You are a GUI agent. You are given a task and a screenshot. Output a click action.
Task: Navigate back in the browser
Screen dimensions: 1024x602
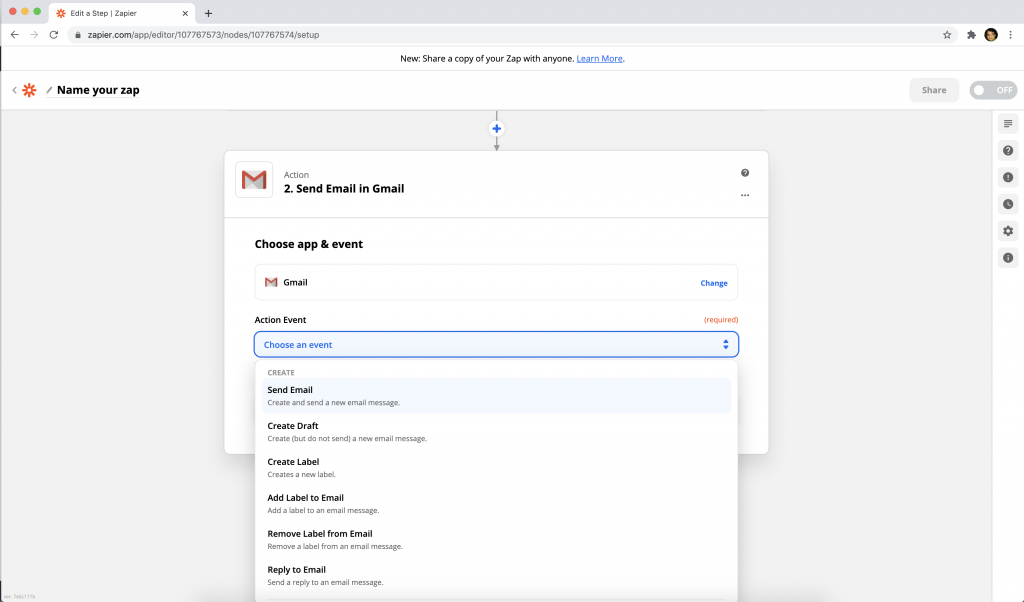[14, 35]
